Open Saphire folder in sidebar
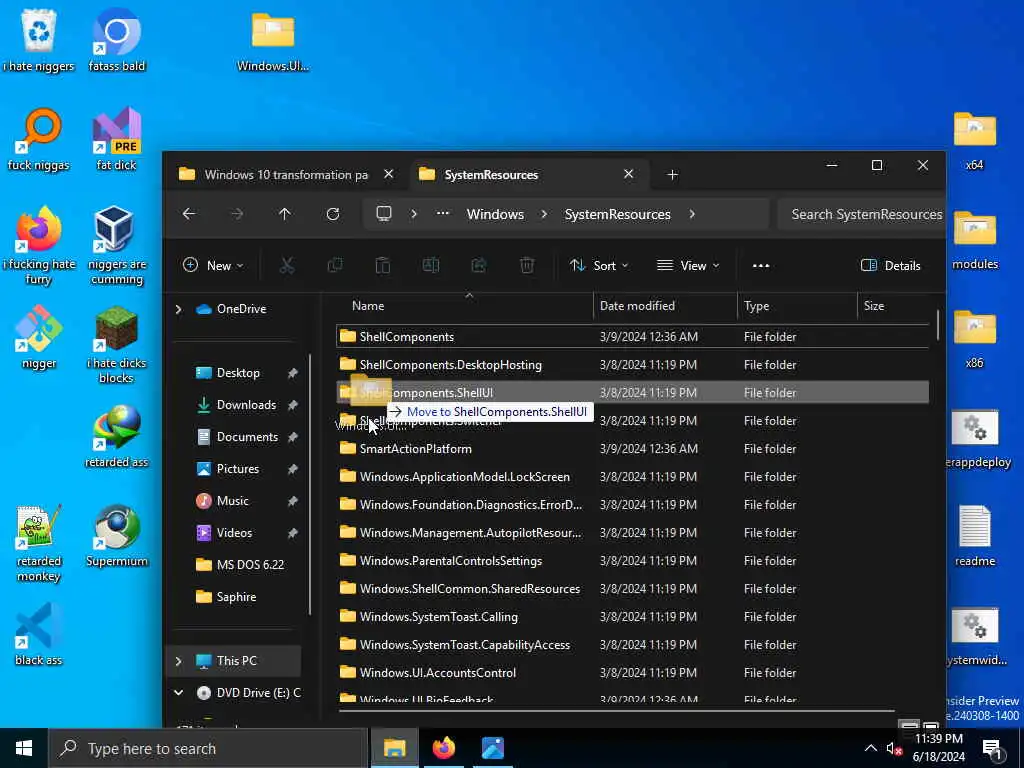This screenshot has width=1024, height=768. click(x=236, y=597)
